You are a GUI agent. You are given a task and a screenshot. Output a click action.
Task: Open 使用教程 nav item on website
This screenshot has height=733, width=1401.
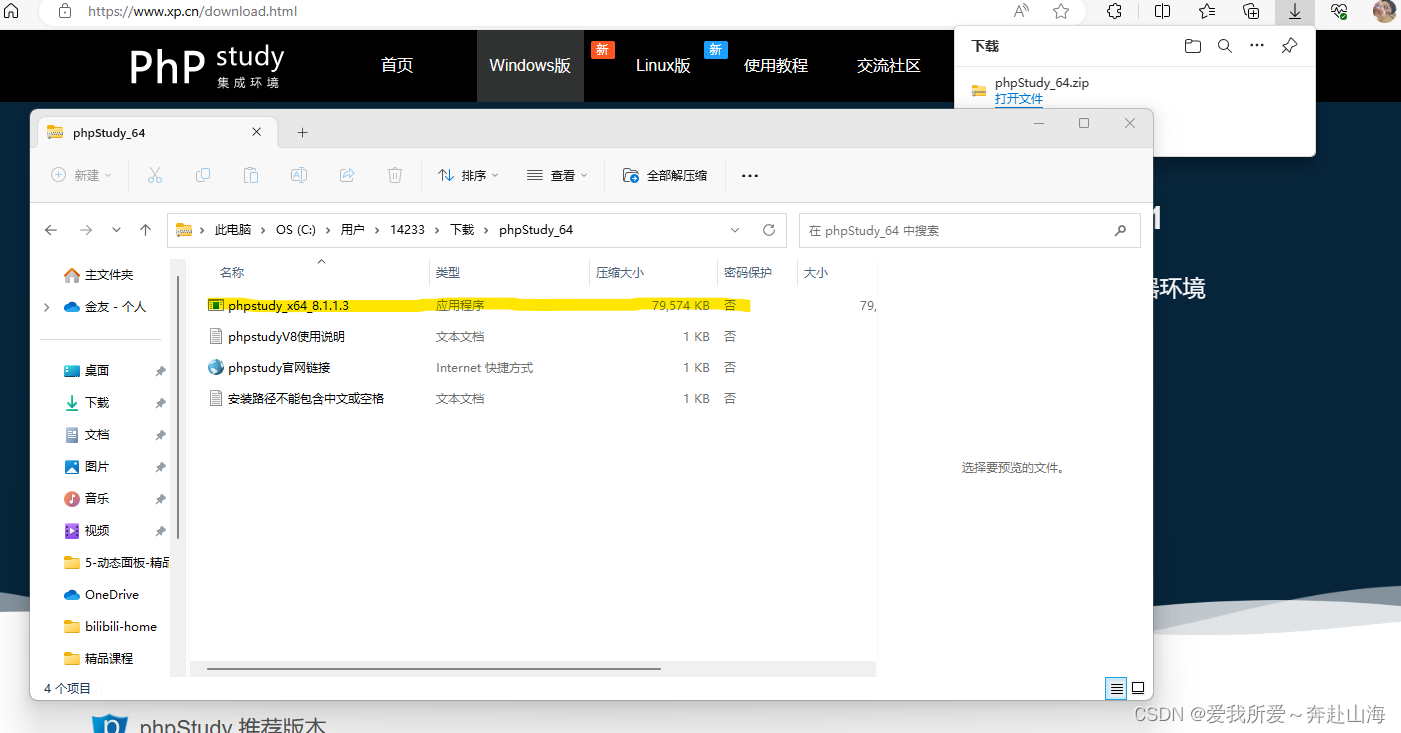coord(776,65)
